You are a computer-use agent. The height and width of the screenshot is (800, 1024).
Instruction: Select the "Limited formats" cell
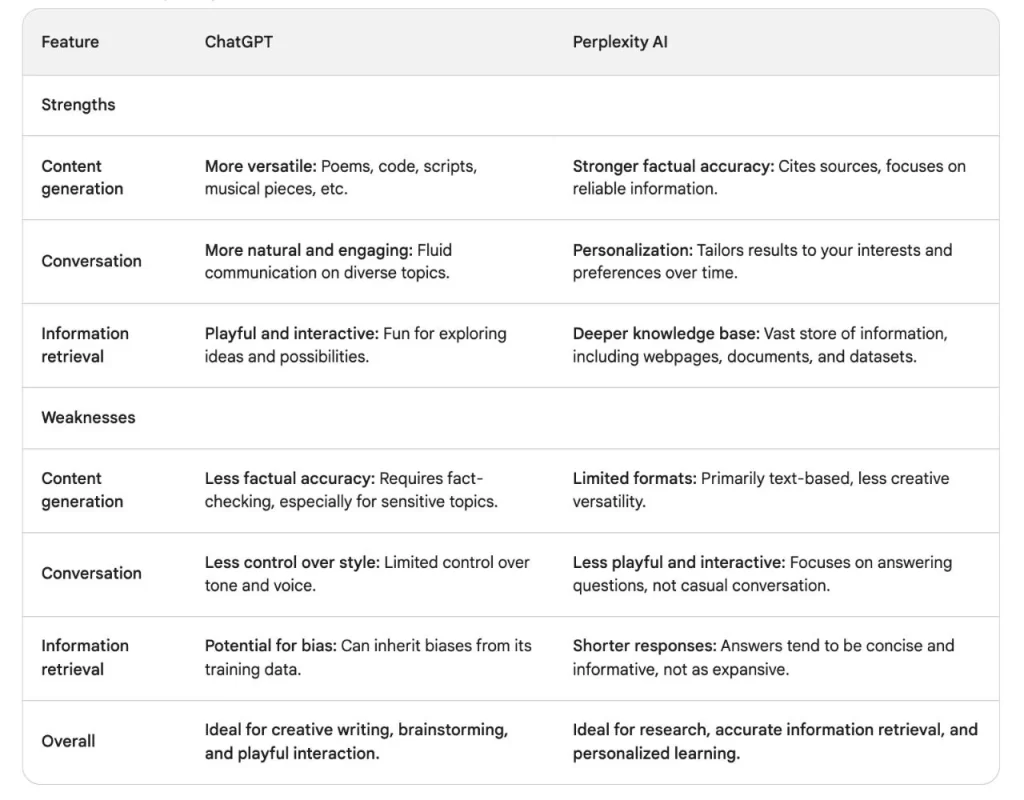[x=760, y=490]
